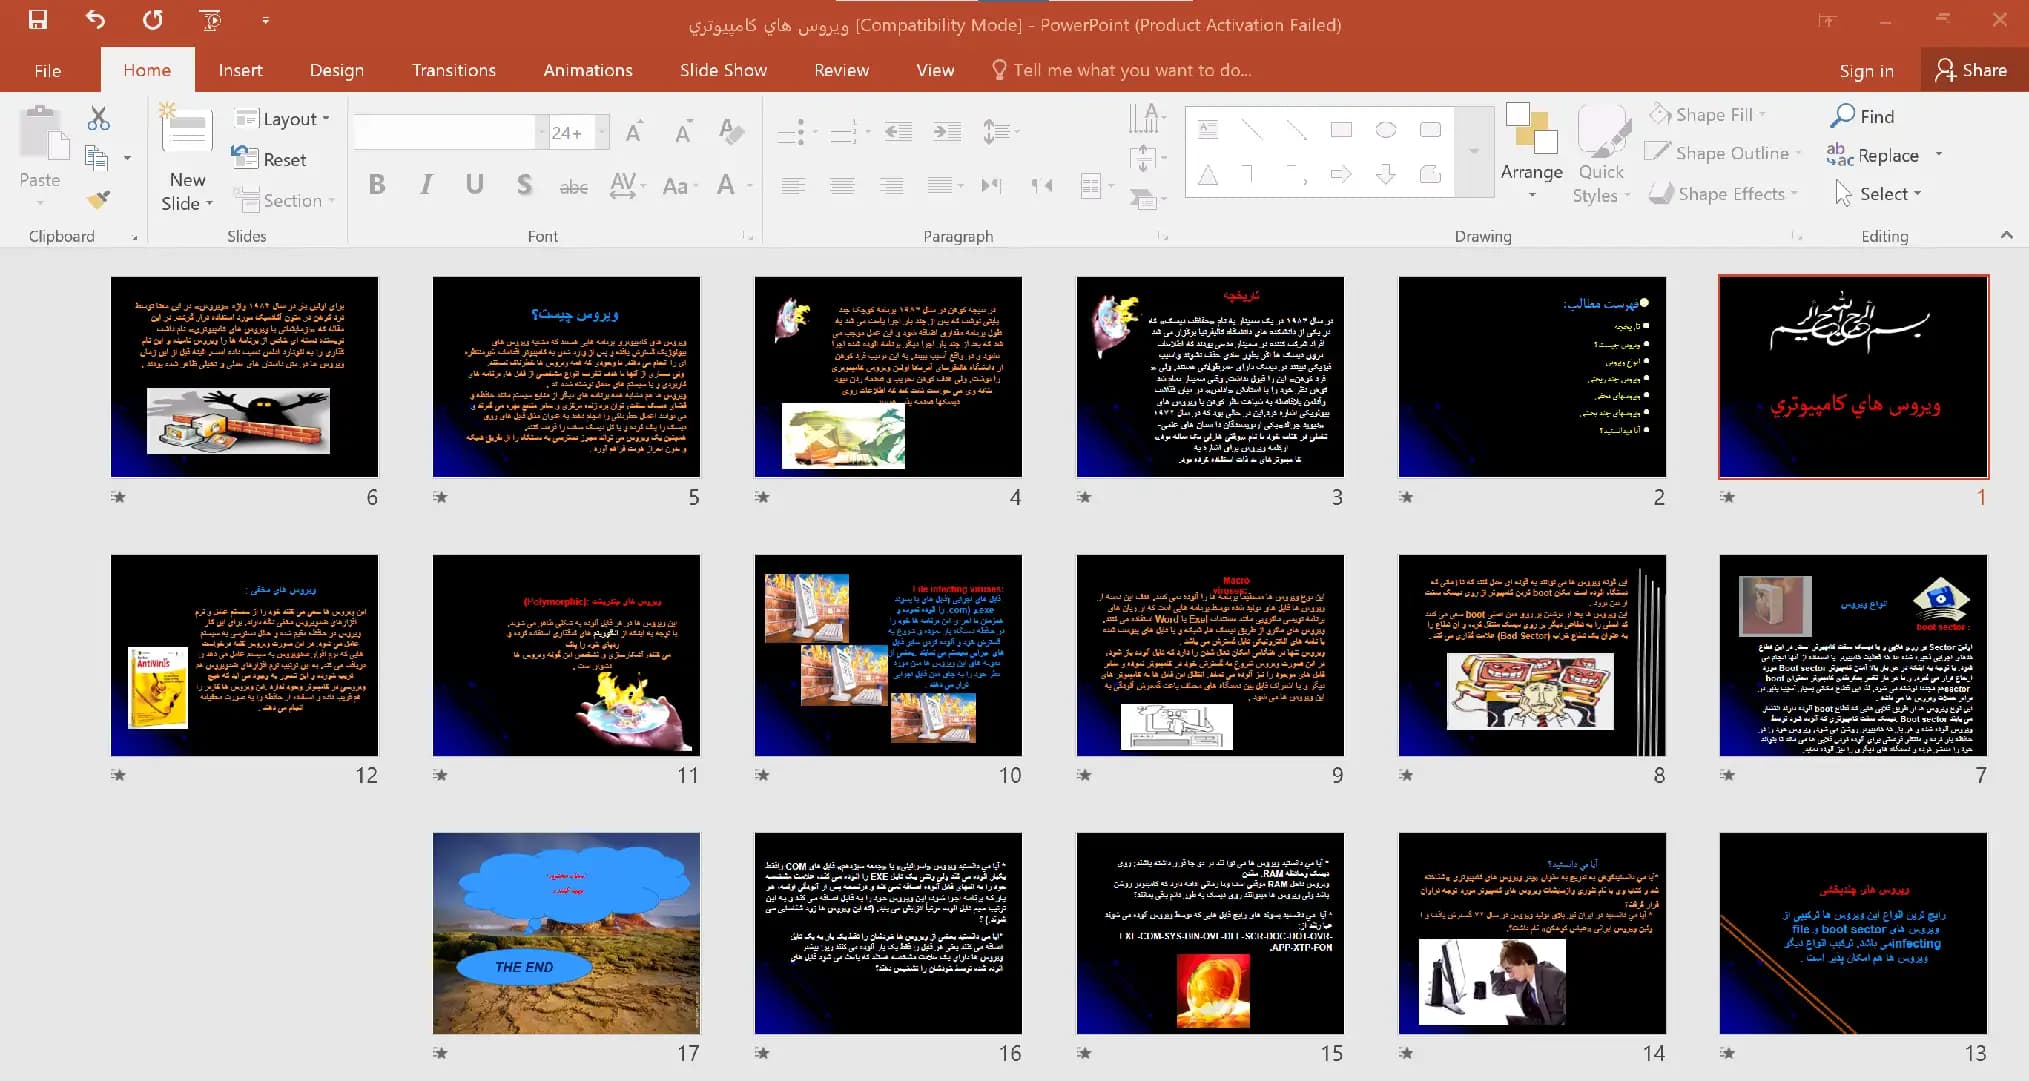The width and height of the screenshot is (2029, 1081).
Task: Toggle Italic formatting
Action: click(426, 184)
